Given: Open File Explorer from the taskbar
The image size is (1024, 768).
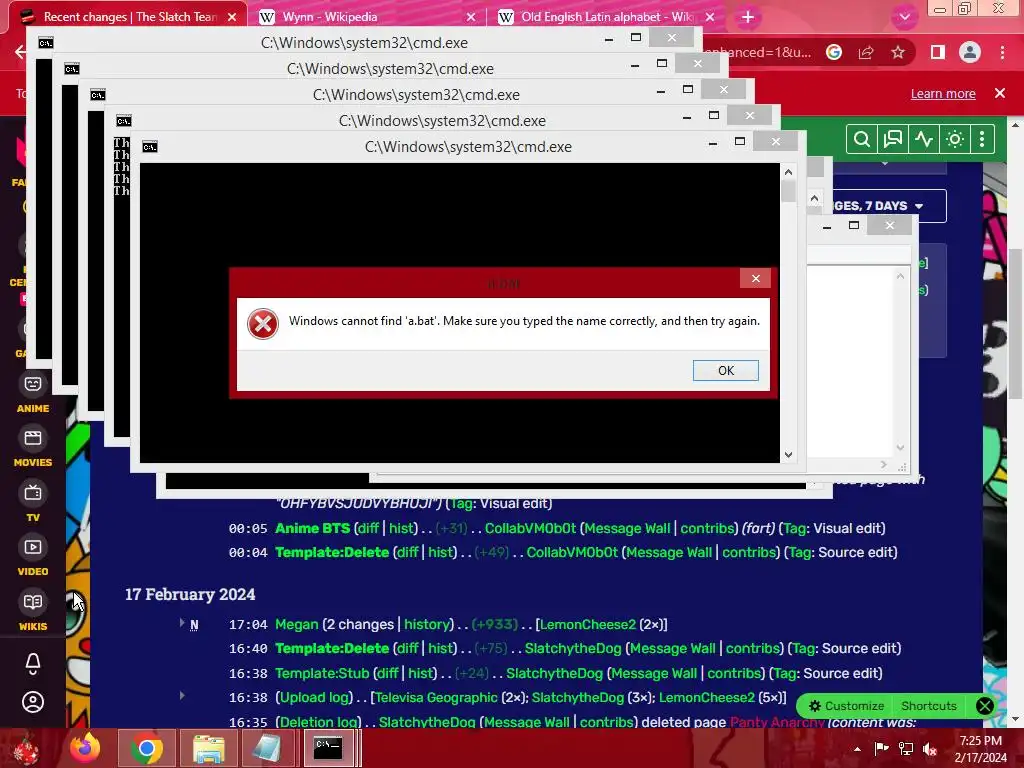Looking at the screenshot, I should click(208, 748).
